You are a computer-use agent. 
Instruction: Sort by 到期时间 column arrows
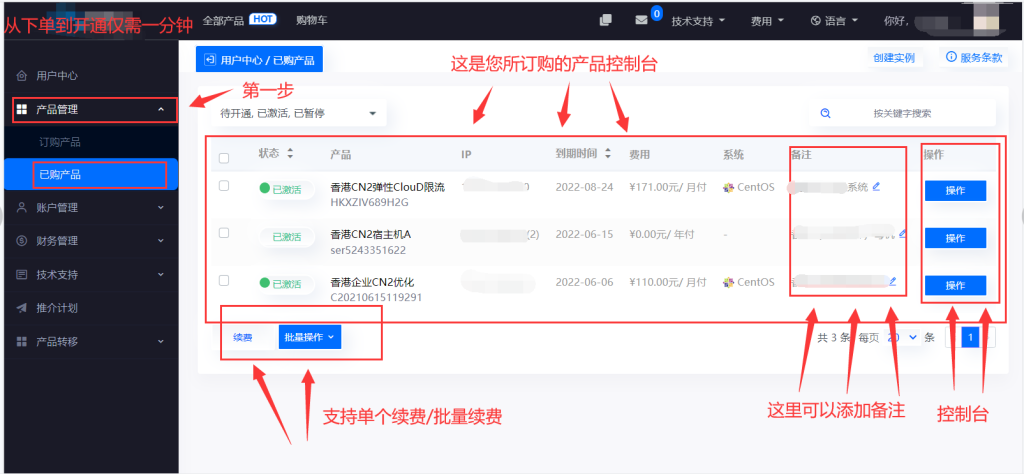point(607,154)
